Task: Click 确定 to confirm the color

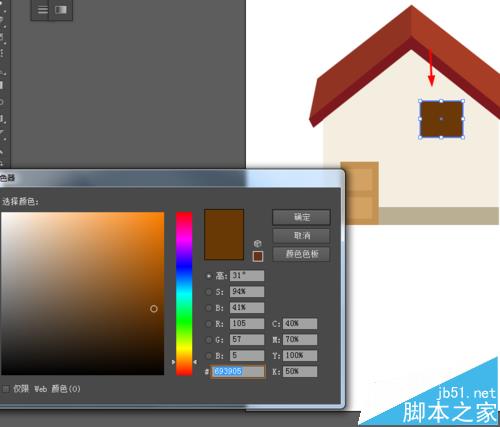Action: coord(301,217)
